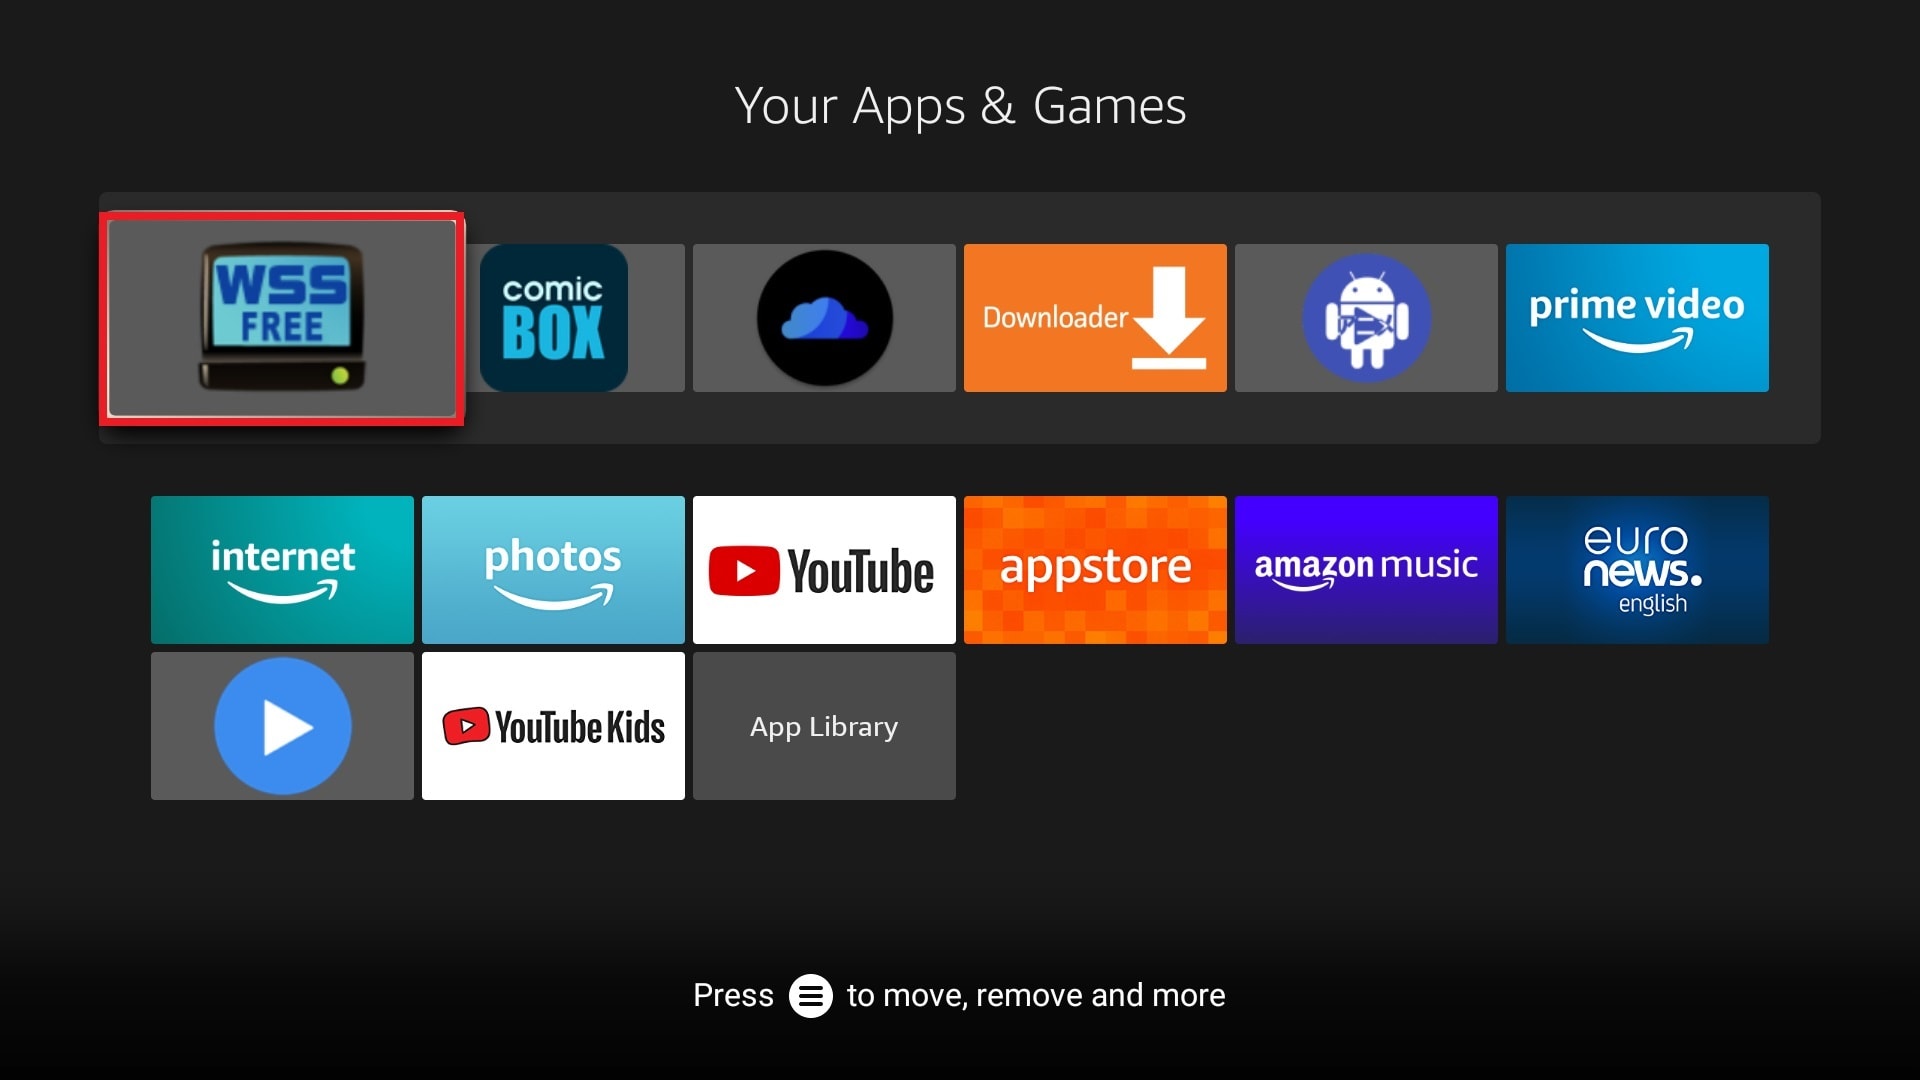Viewport: 1920px width, 1080px height.
Task: Open the cloud storage app
Action: click(x=824, y=318)
